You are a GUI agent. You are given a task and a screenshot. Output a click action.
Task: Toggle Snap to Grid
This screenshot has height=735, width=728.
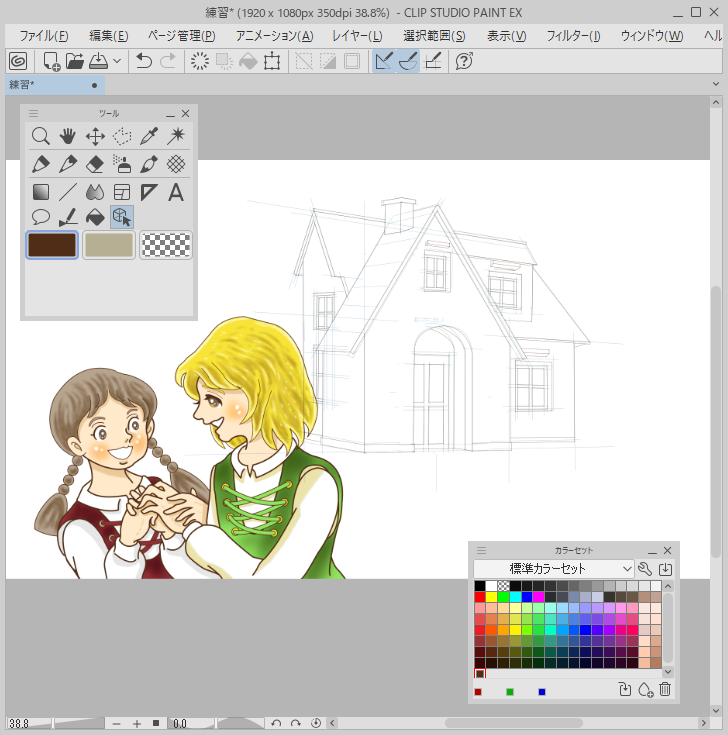coord(433,61)
